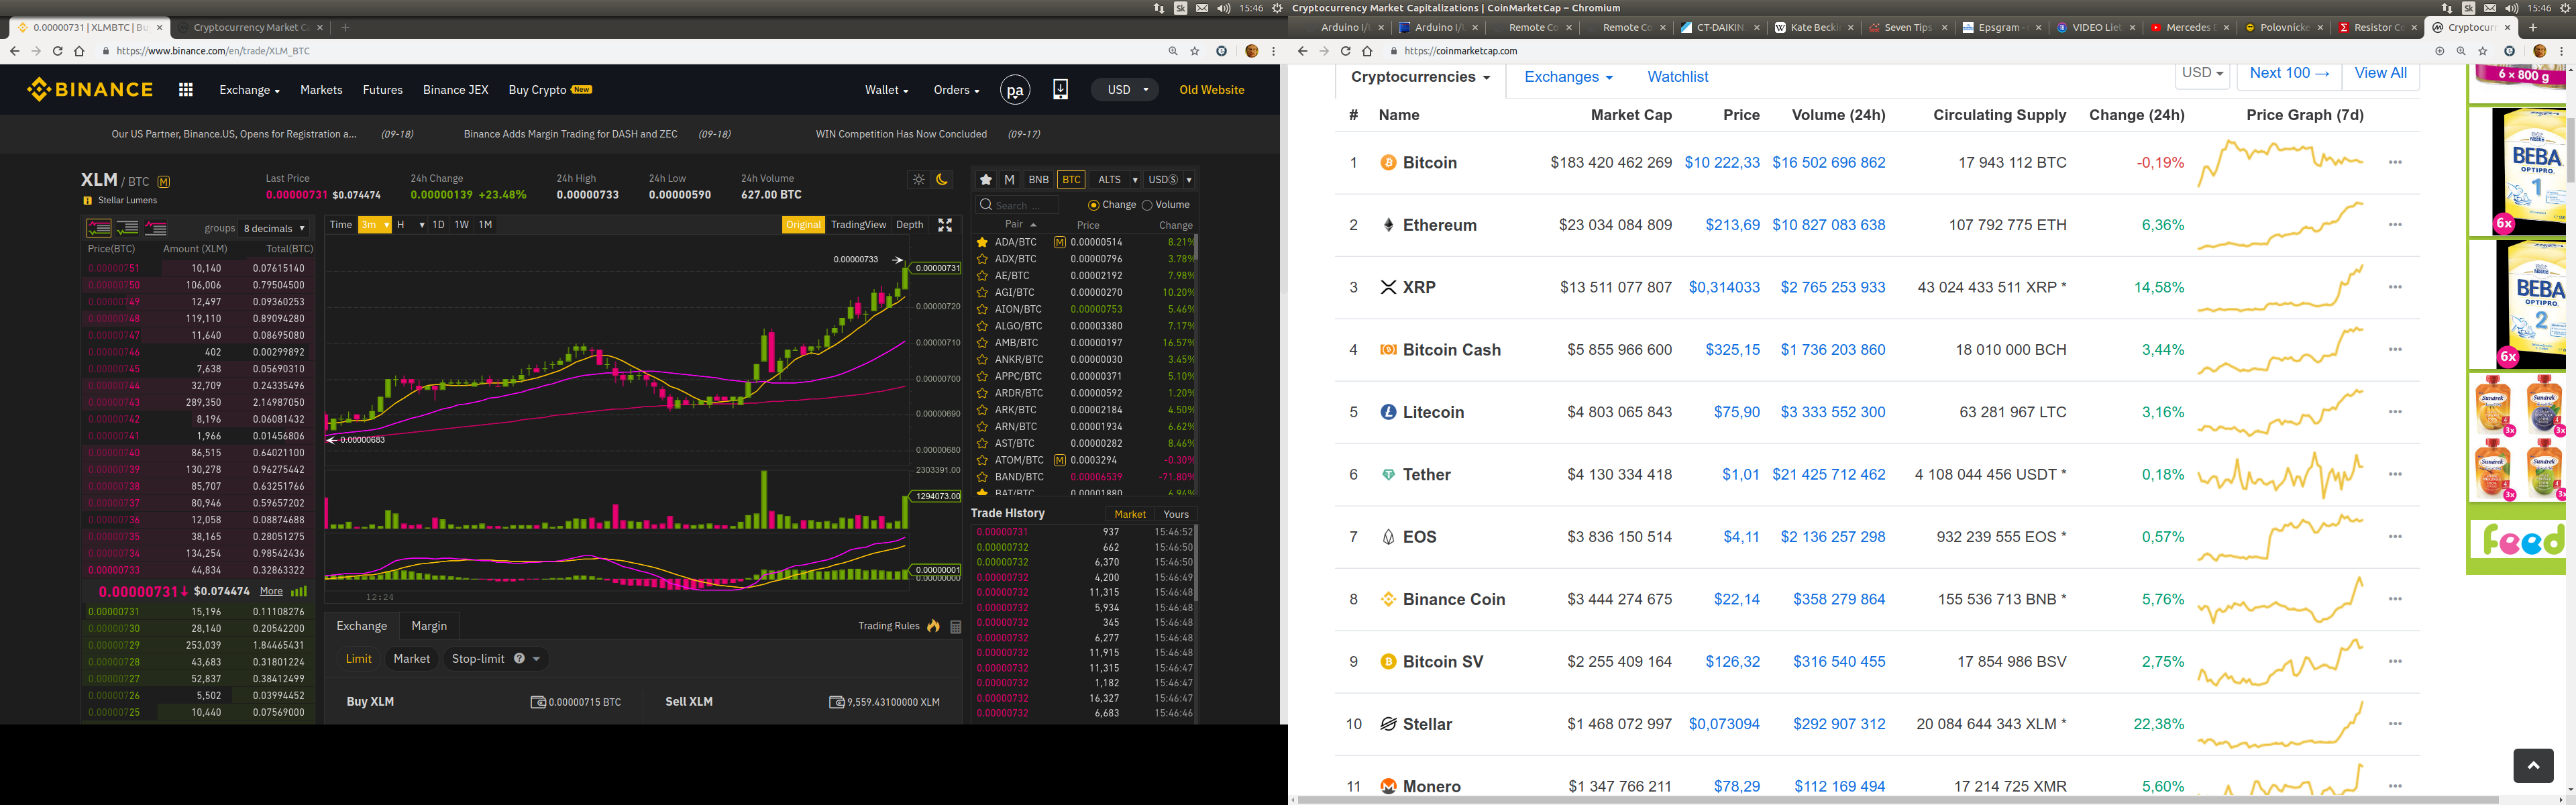Expand the Cryptocurrencies menu on CoinMarketCap
Viewport: 2576px width, 805px height.
pos(1420,77)
